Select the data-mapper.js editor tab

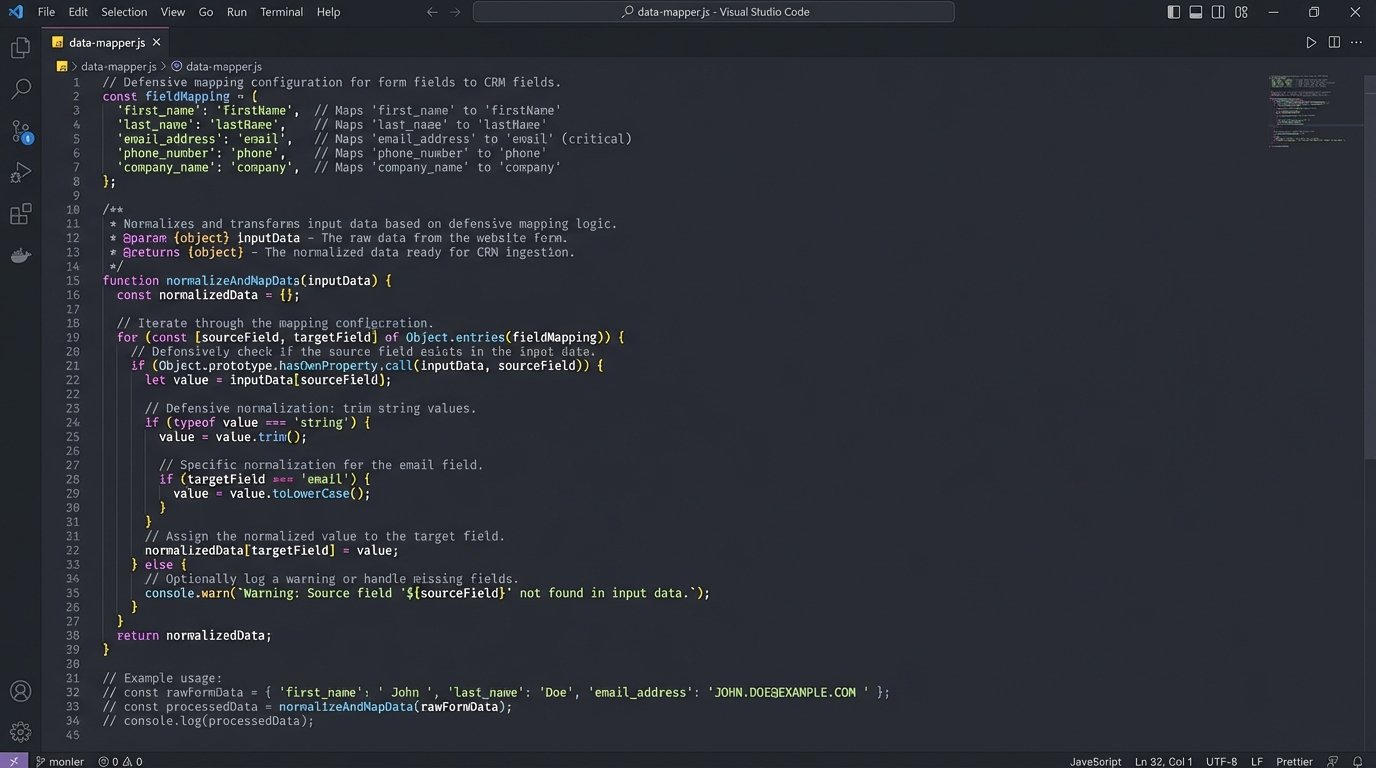(106, 42)
